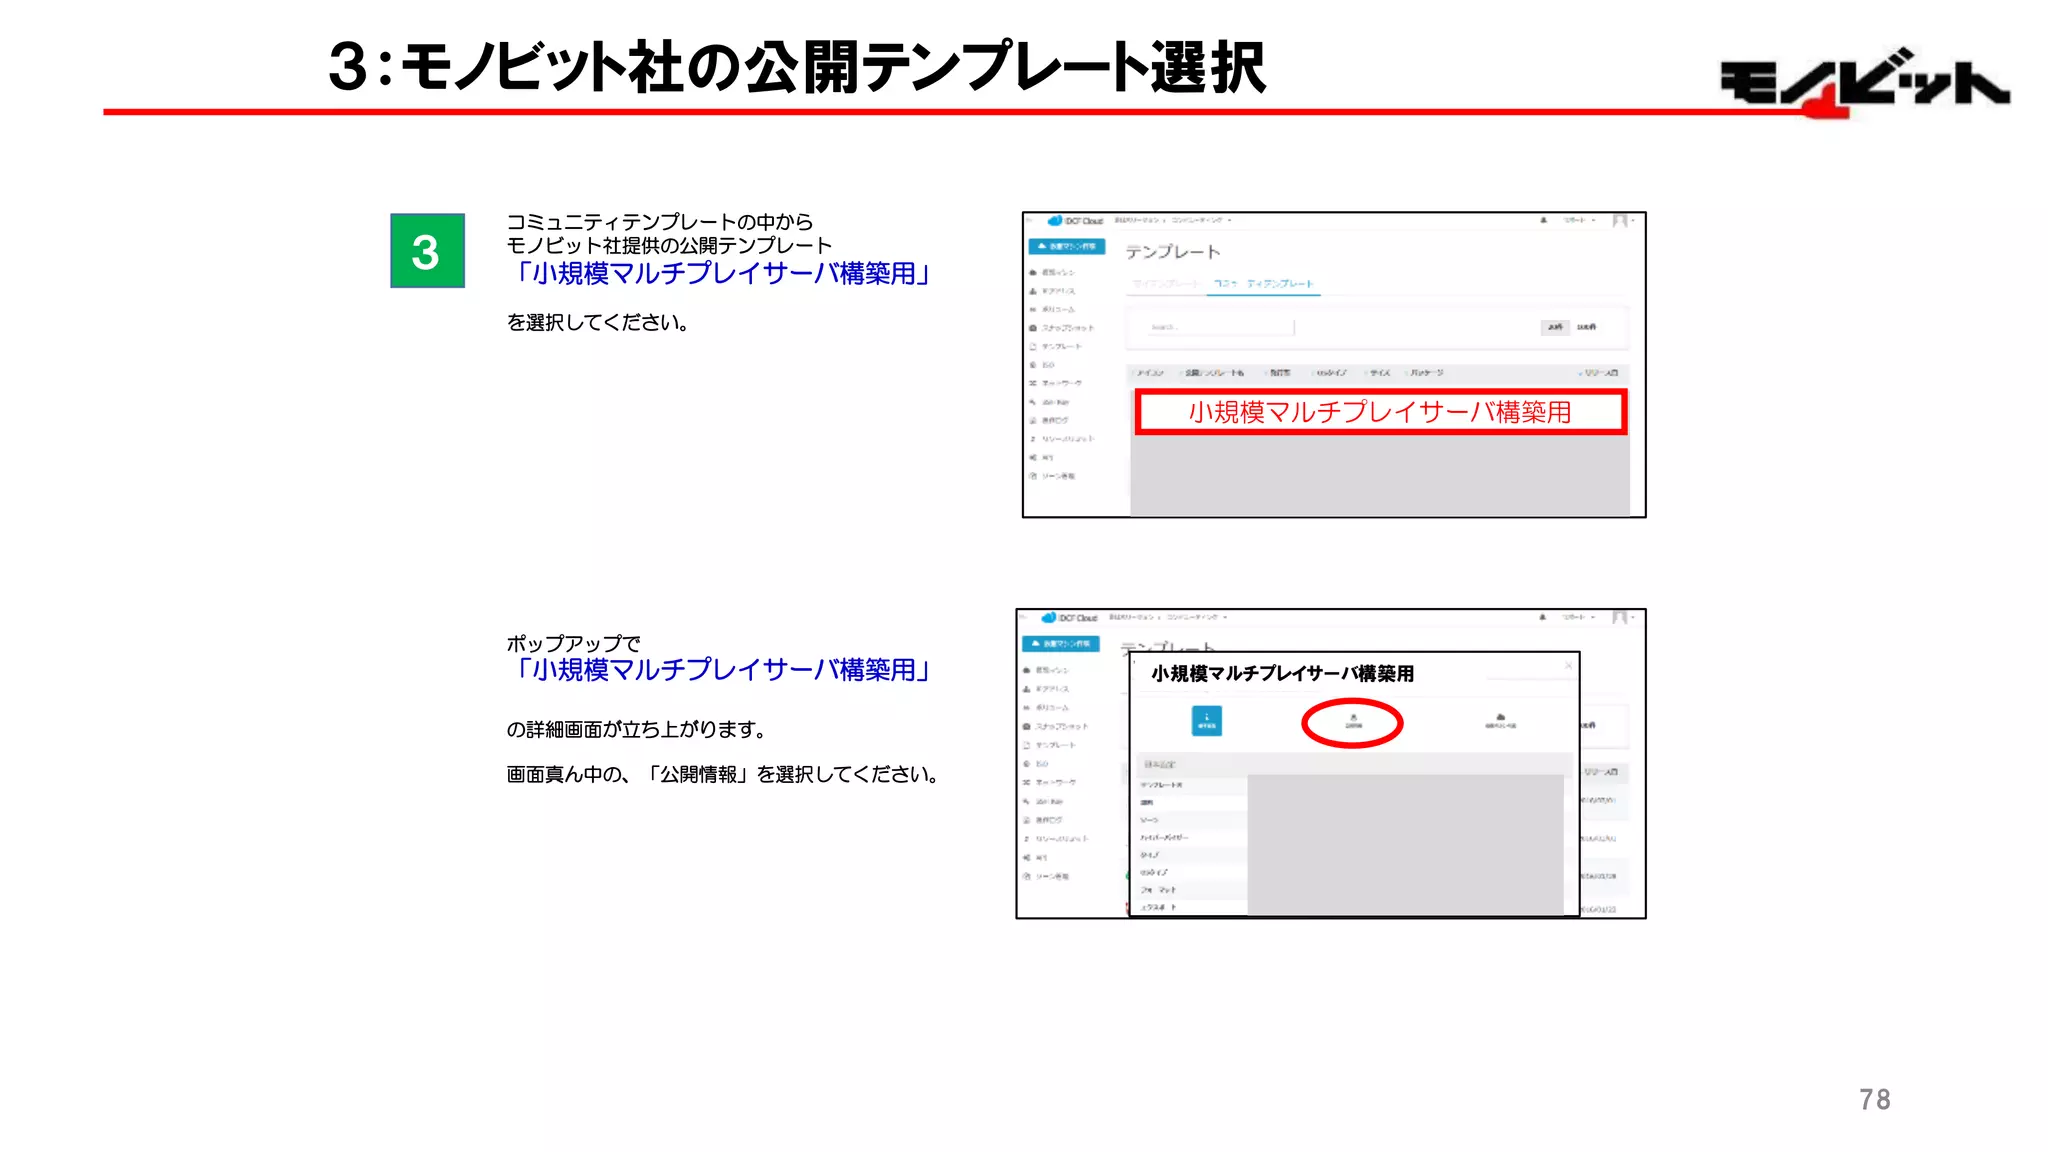Switch to マイテンプレート tab in template list
Image resolution: width=2048 pixels, height=1152 pixels.
tap(1165, 284)
